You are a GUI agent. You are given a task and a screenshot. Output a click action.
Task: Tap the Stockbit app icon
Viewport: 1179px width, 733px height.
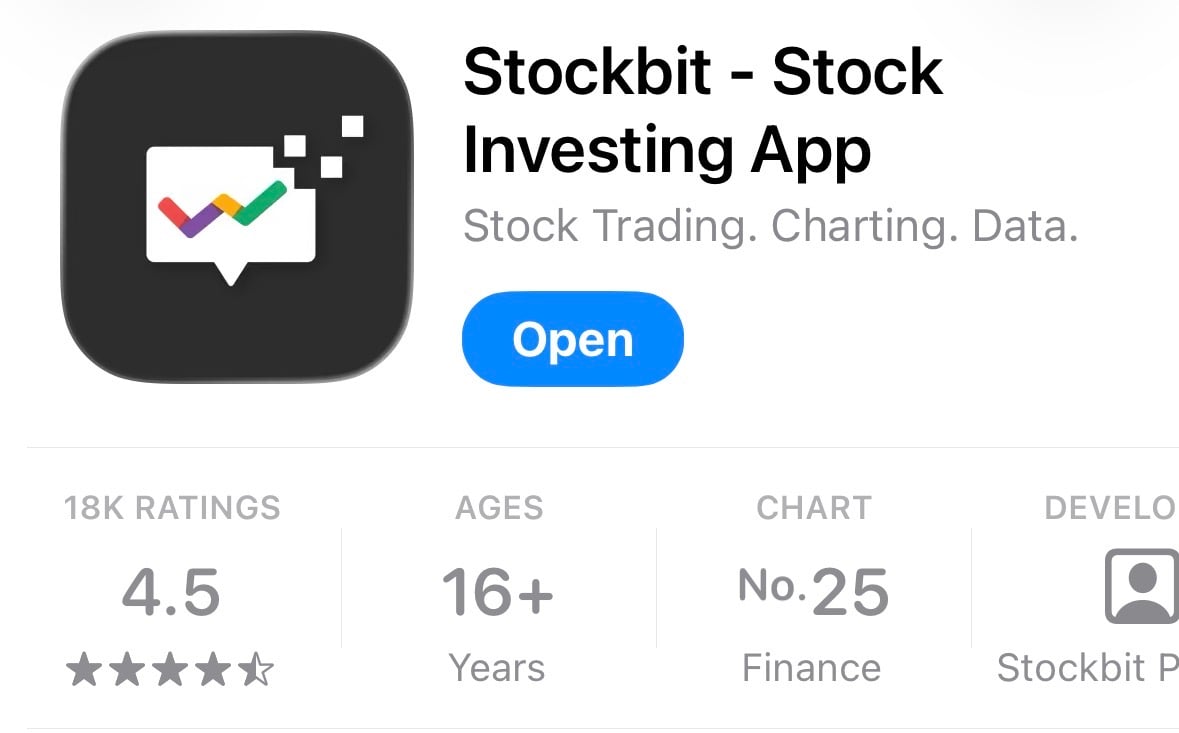click(x=237, y=206)
